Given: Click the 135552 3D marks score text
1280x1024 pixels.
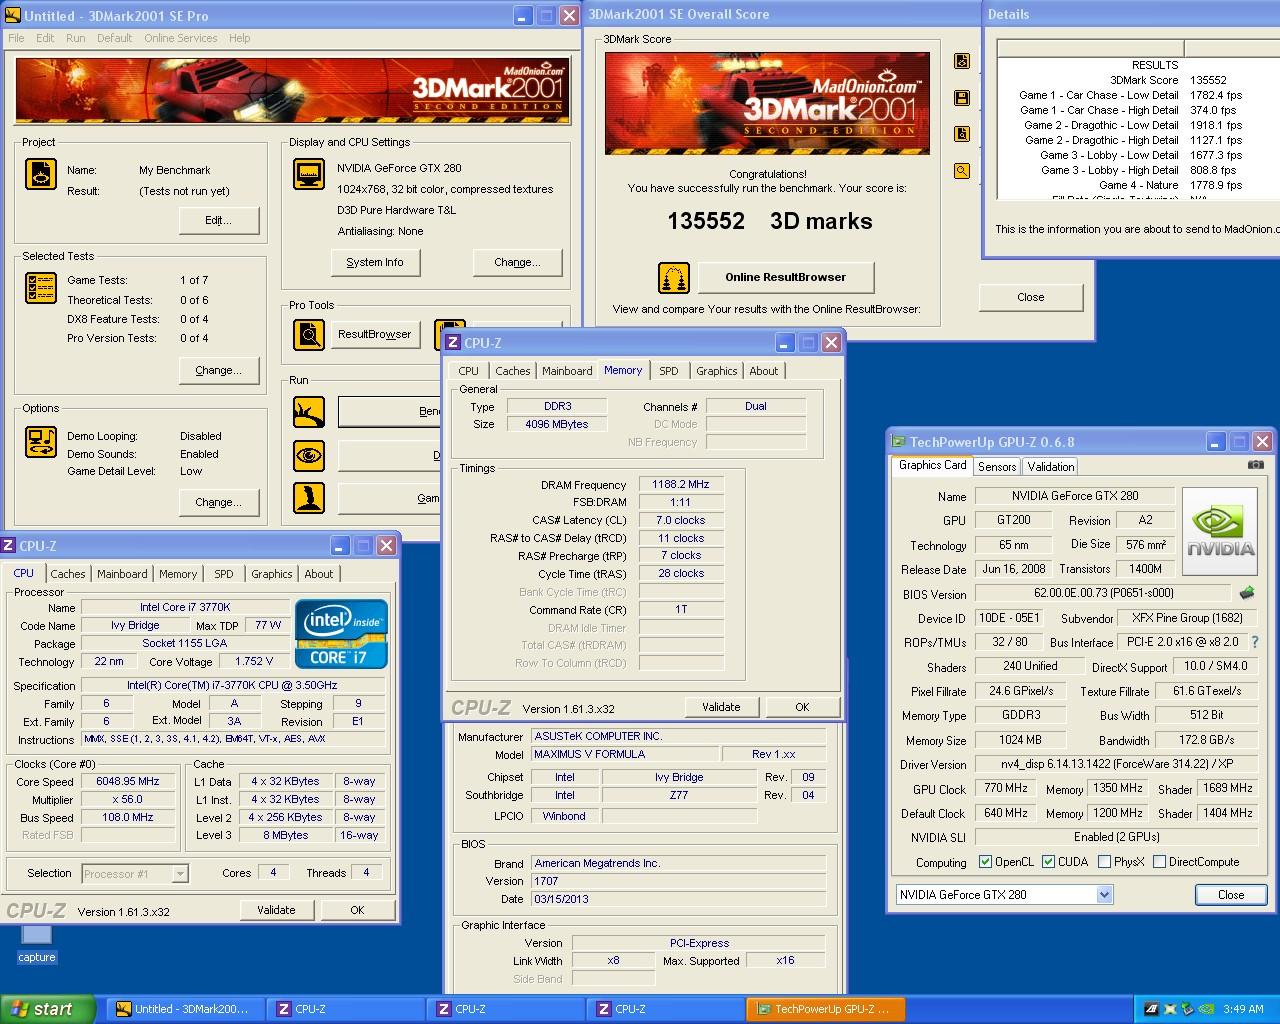Looking at the screenshot, I should point(770,221).
